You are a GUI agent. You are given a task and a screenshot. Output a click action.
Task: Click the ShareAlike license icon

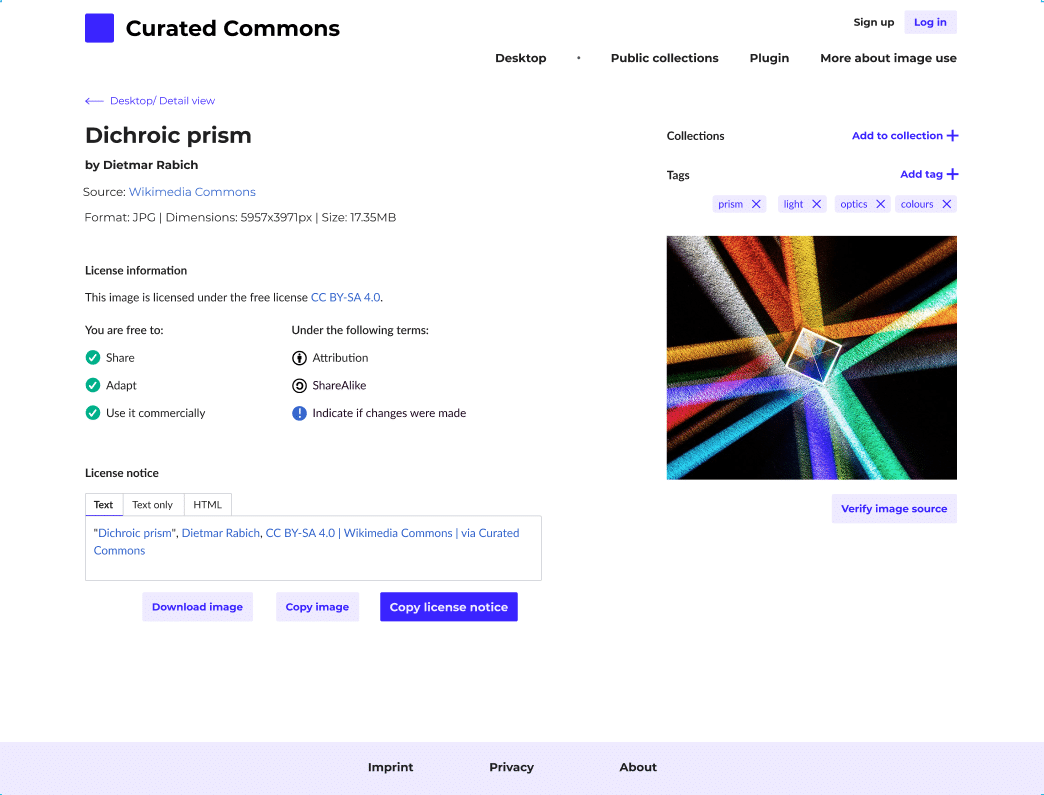click(x=300, y=386)
